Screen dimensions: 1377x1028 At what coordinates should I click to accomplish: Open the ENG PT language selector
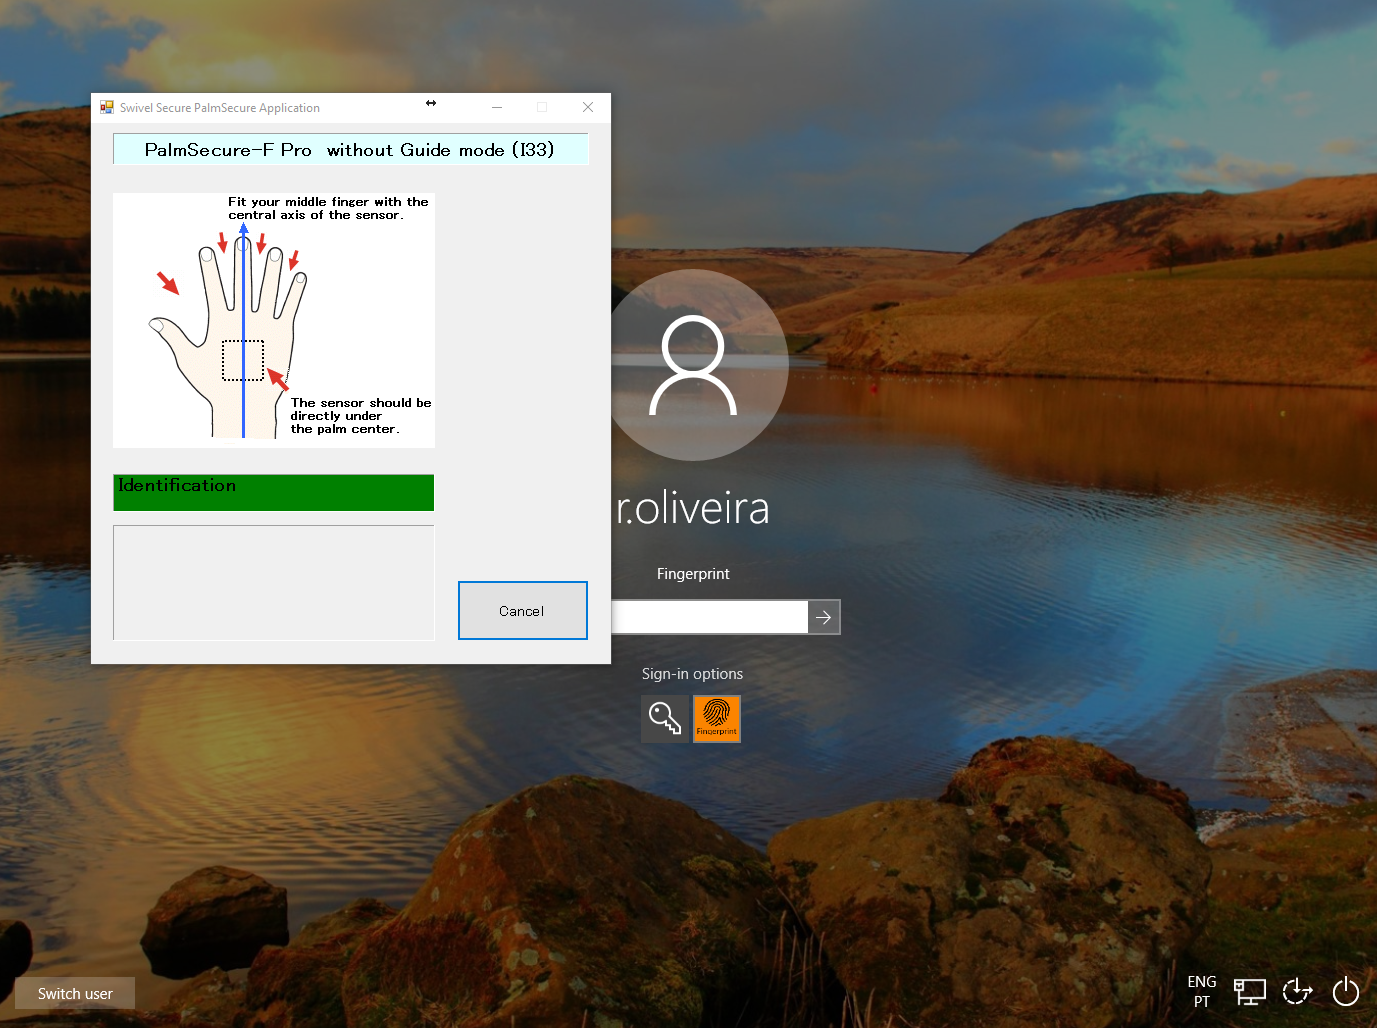point(1201,991)
